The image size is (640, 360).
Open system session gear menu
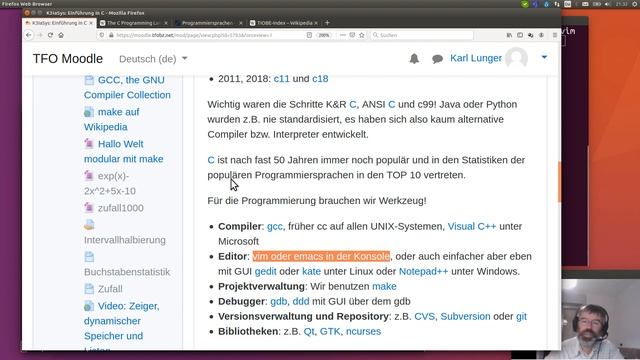[x=635, y=4]
